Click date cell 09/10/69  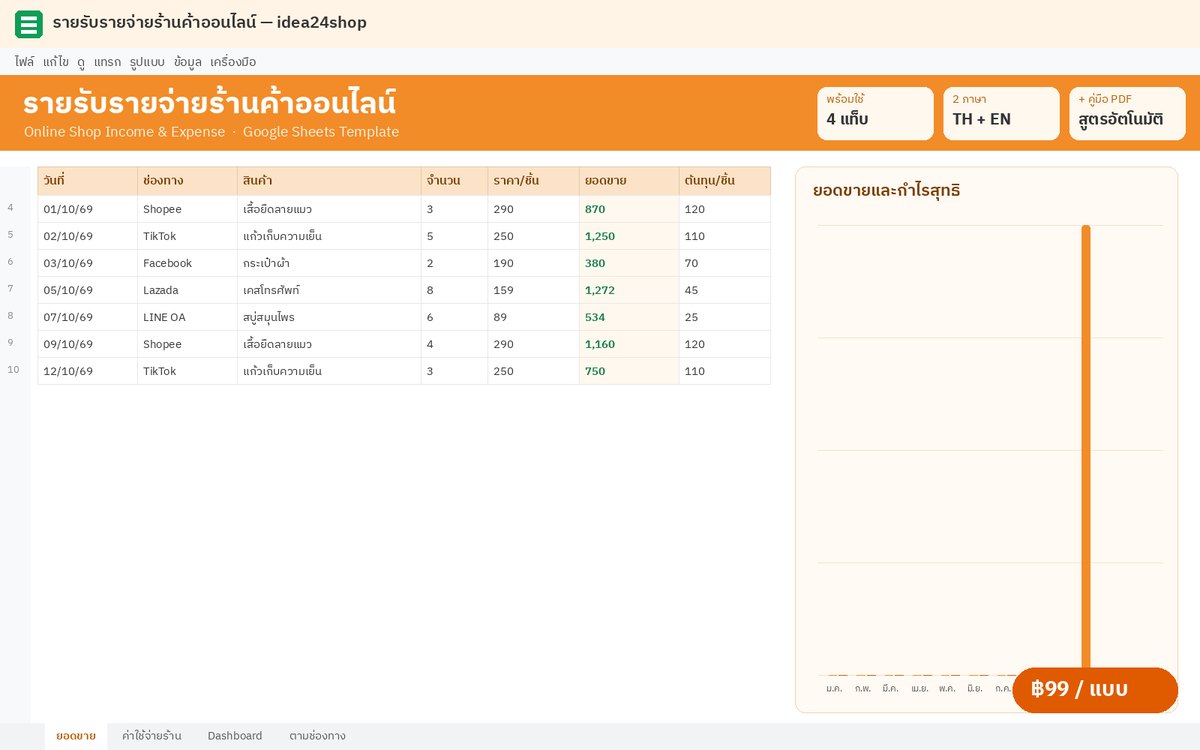click(88, 344)
